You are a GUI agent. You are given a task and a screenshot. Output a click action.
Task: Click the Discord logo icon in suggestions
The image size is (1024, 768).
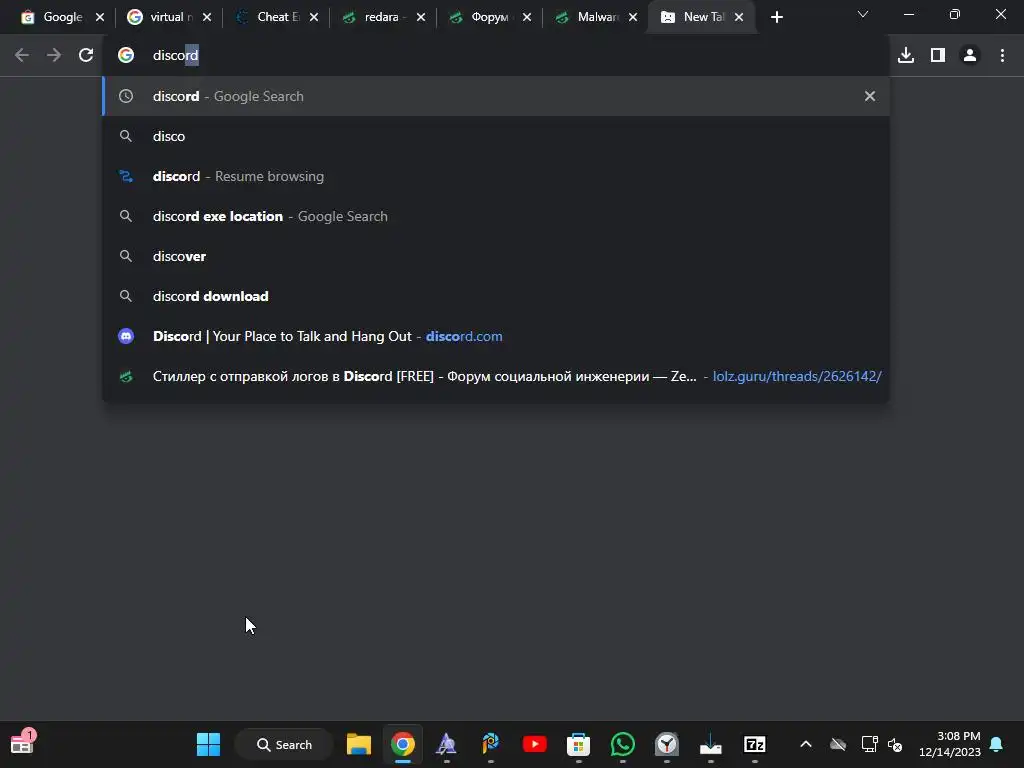[126, 336]
